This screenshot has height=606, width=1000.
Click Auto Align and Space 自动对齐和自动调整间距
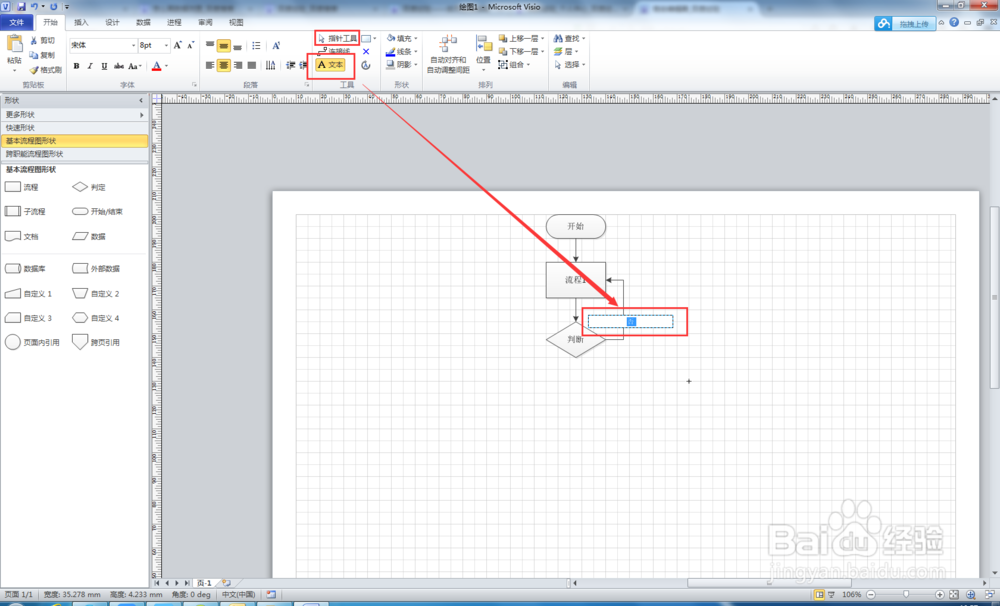pyautogui.click(x=448, y=54)
